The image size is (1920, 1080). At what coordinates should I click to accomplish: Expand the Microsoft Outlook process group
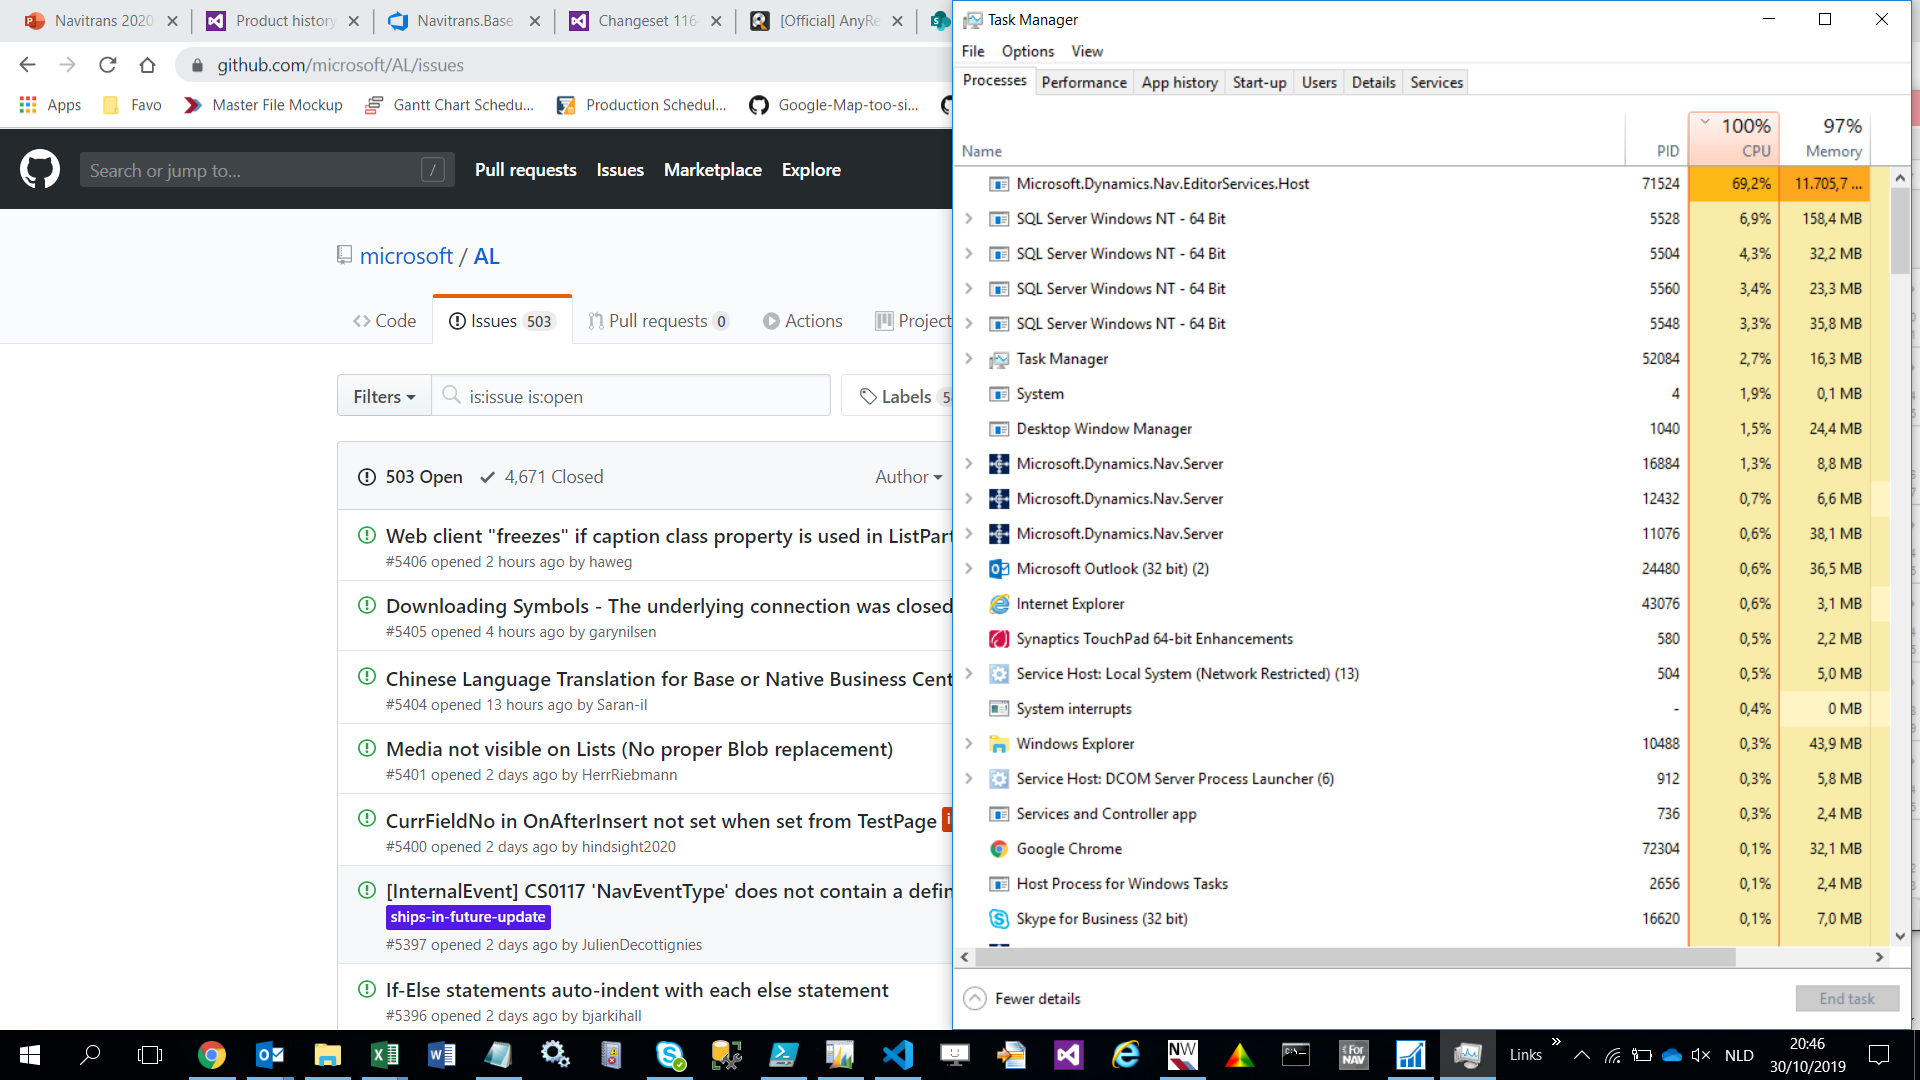(x=968, y=569)
